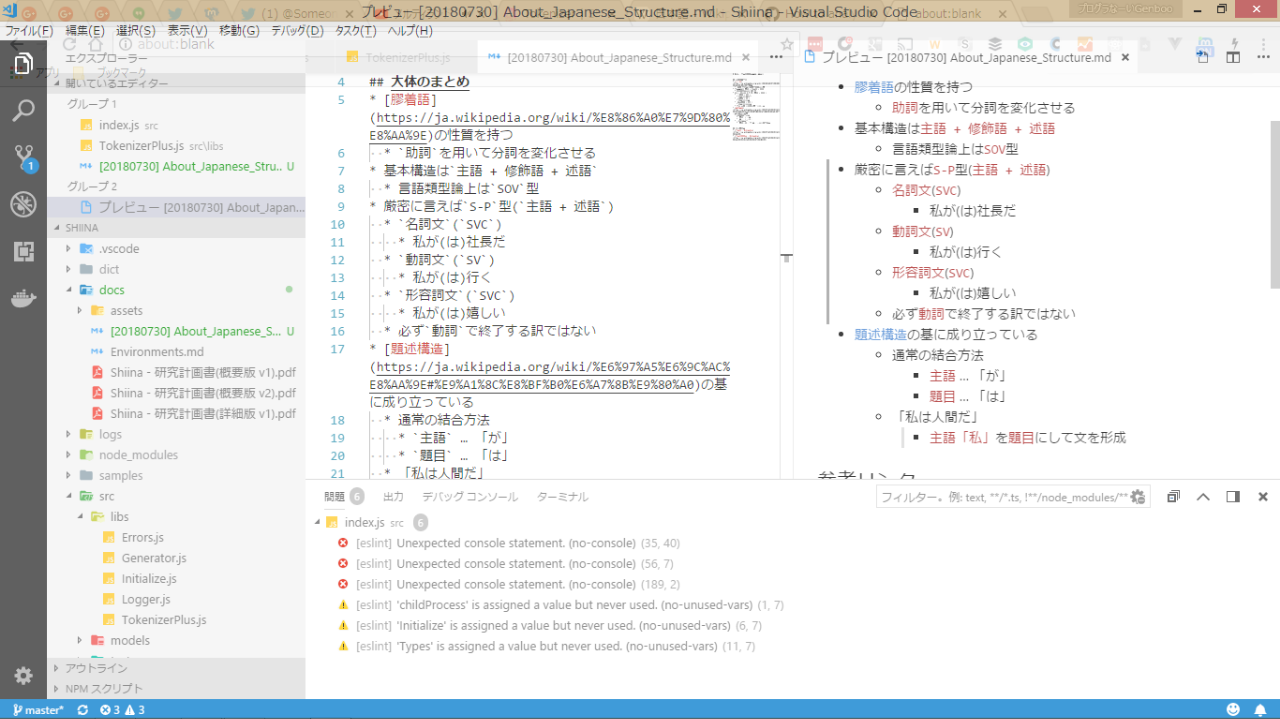Open the デバッグ(D) menu
This screenshot has width=1280, height=719.
(x=297, y=31)
